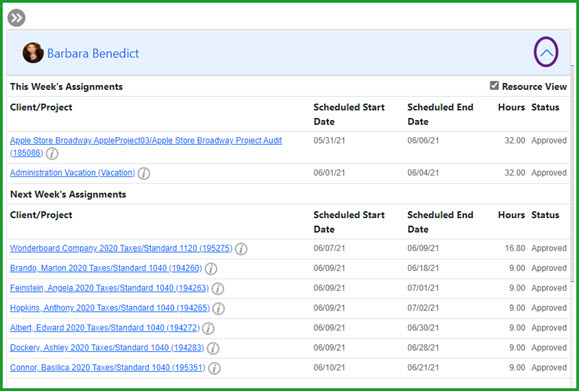
Task: Open Dockery, Ashley 2020 Taxes link
Action: (x=107, y=348)
